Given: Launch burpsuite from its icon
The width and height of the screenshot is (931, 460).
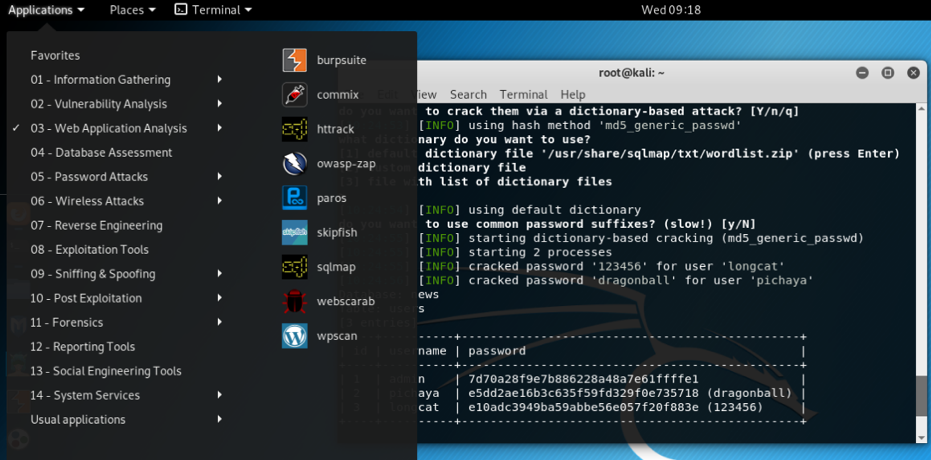Looking at the screenshot, I should [294, 61].
